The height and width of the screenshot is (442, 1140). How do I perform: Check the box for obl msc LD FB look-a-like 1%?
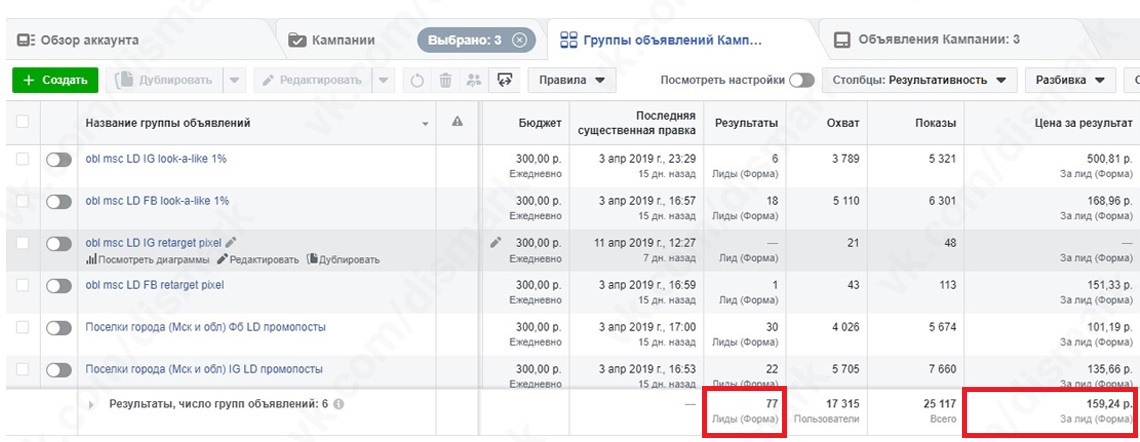[x=22, y=201]
